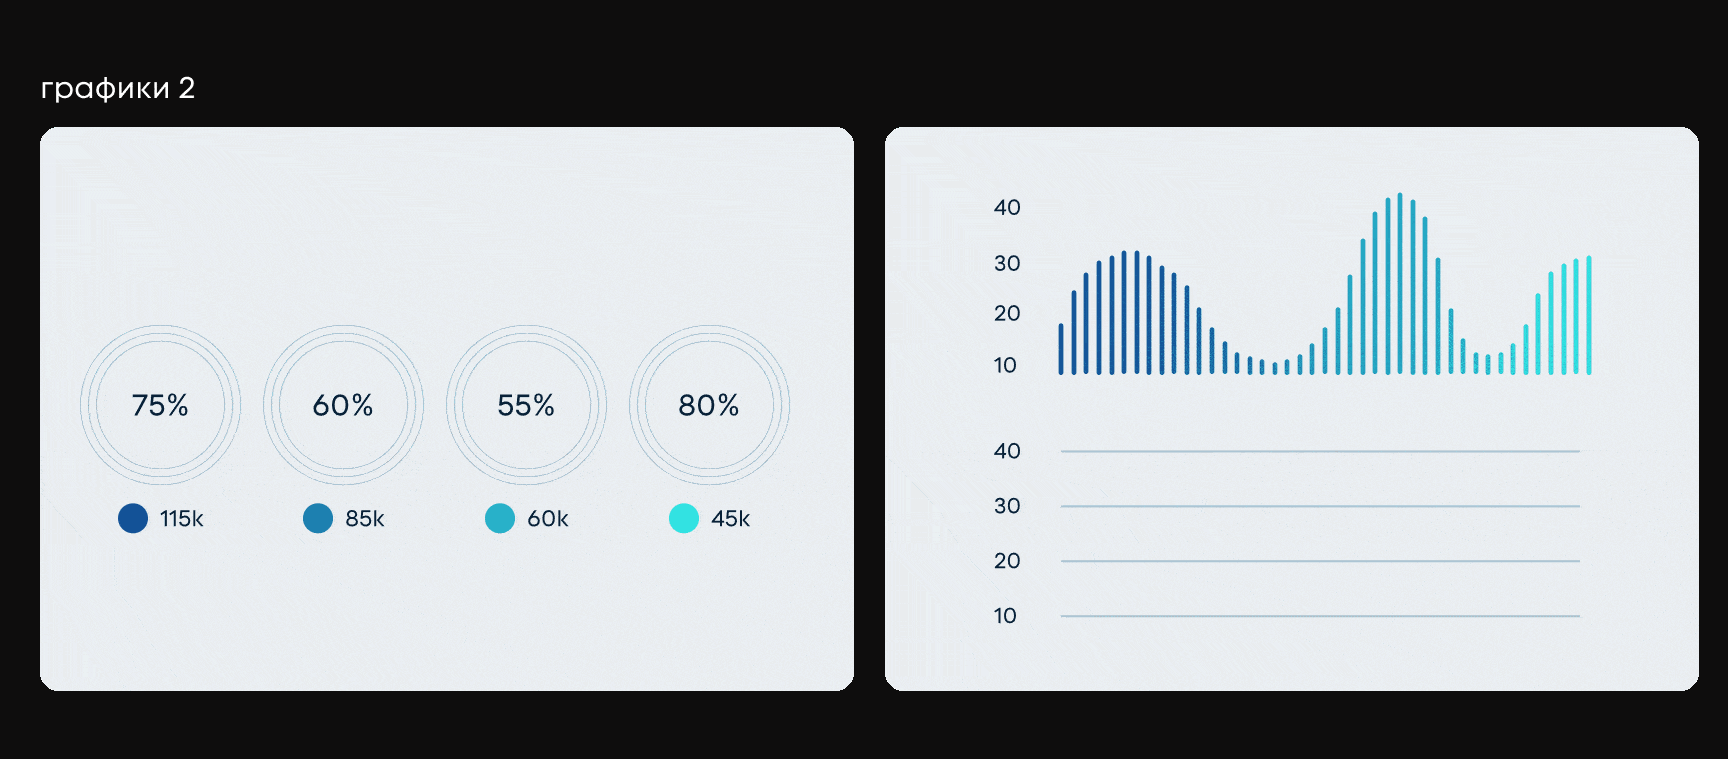The height and width of the screenshot is (759, 1728).
Task: Click the 60k legend label
Action: pos(548,519)
